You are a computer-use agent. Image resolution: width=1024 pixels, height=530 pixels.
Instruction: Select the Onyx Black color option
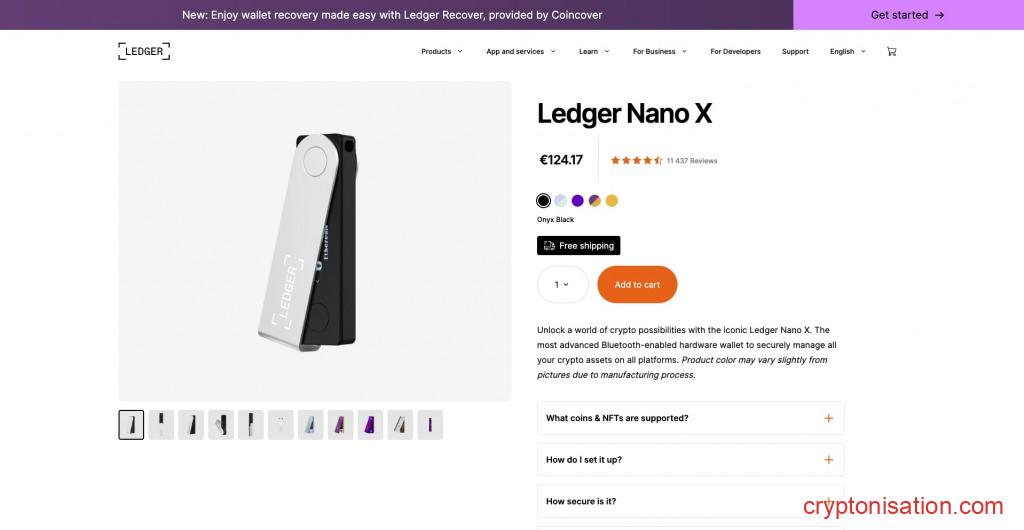point(543,200)
